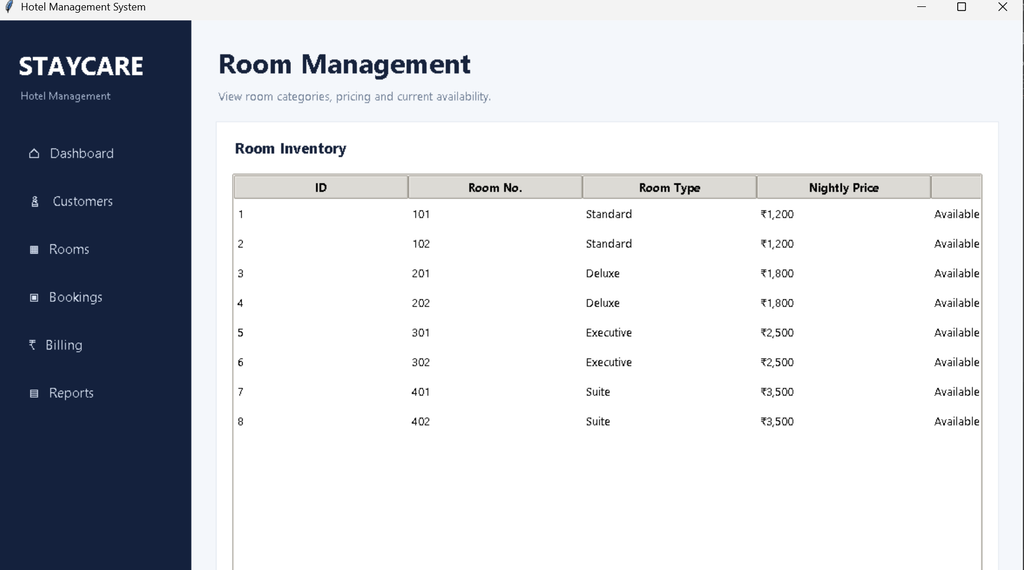Click Suite type in room 402 row
The height and width of the screenshot is (570, 1024).
click(598, 422)
